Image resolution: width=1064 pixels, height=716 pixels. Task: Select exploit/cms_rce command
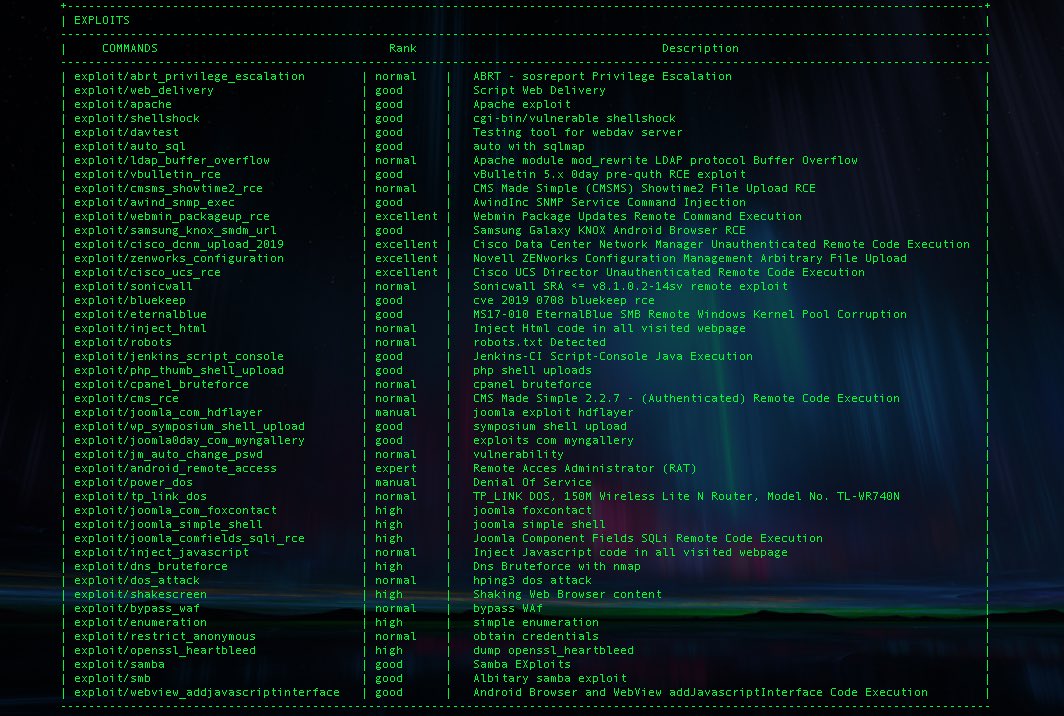(x=126, y=398)
